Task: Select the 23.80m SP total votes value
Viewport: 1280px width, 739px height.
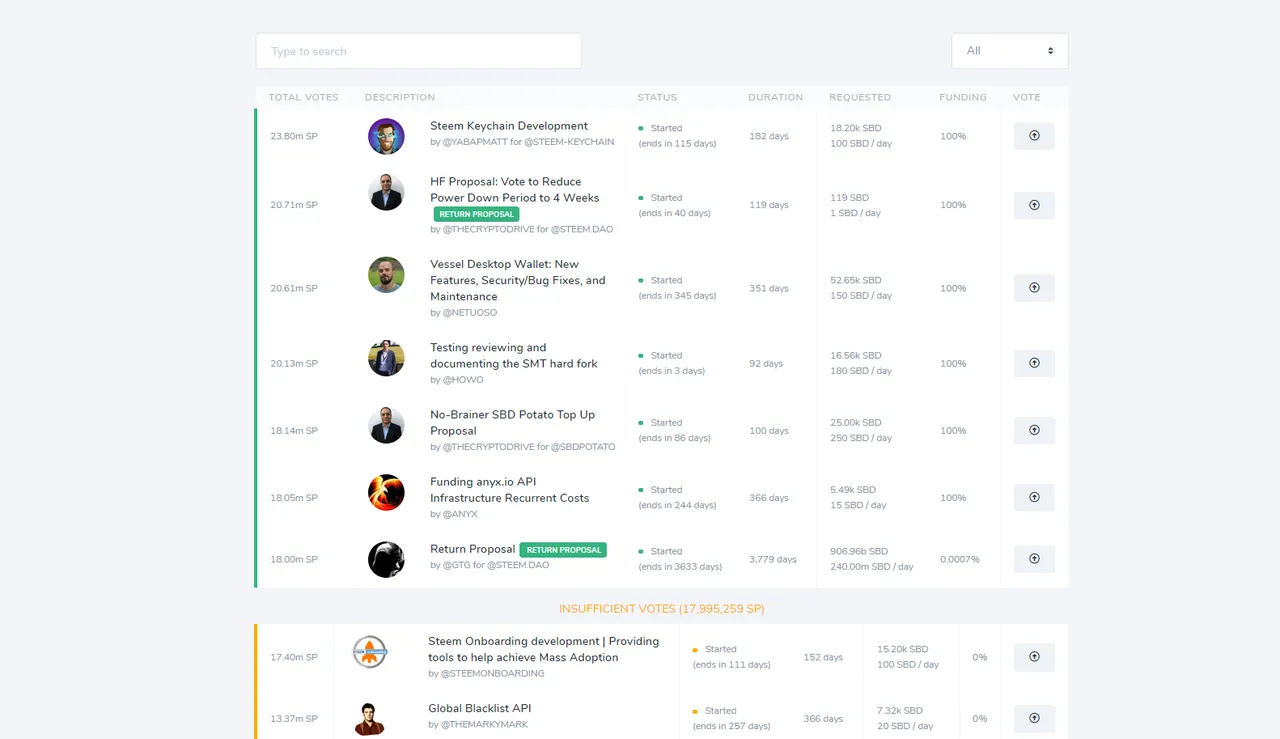Action: 294,136
